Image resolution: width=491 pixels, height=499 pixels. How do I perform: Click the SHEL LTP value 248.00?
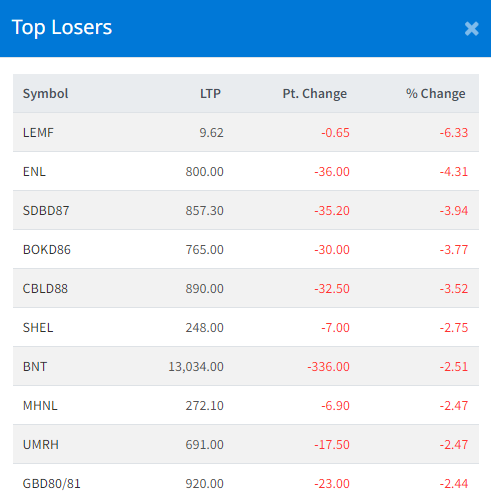tap(205, 328)
